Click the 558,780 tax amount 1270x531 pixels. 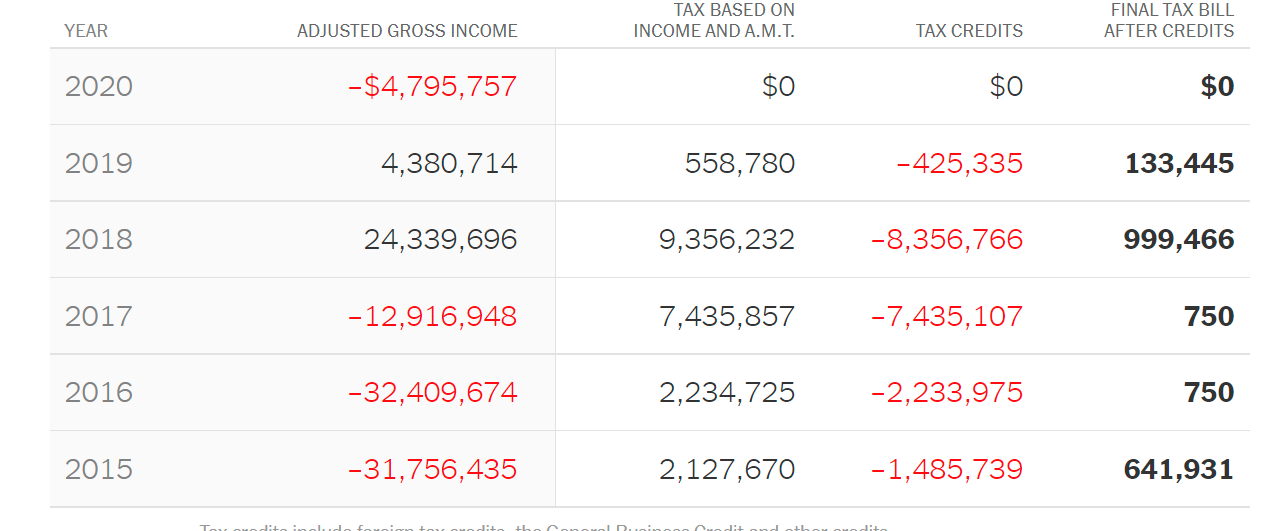coord(740,163)
